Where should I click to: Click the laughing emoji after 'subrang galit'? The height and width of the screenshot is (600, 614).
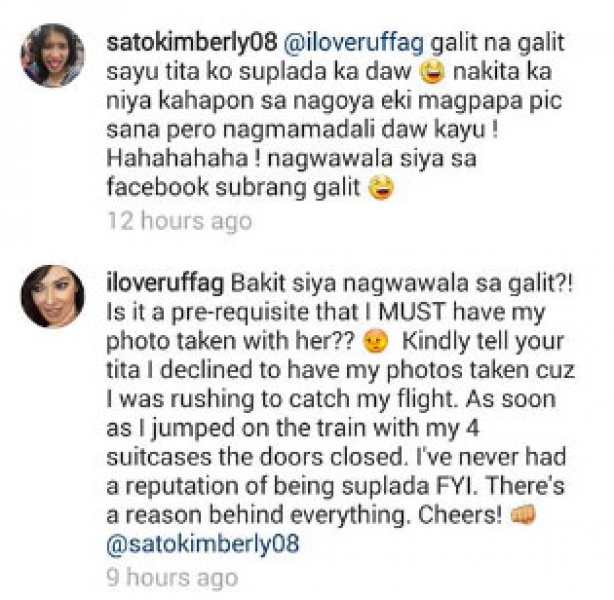point(381,188)
